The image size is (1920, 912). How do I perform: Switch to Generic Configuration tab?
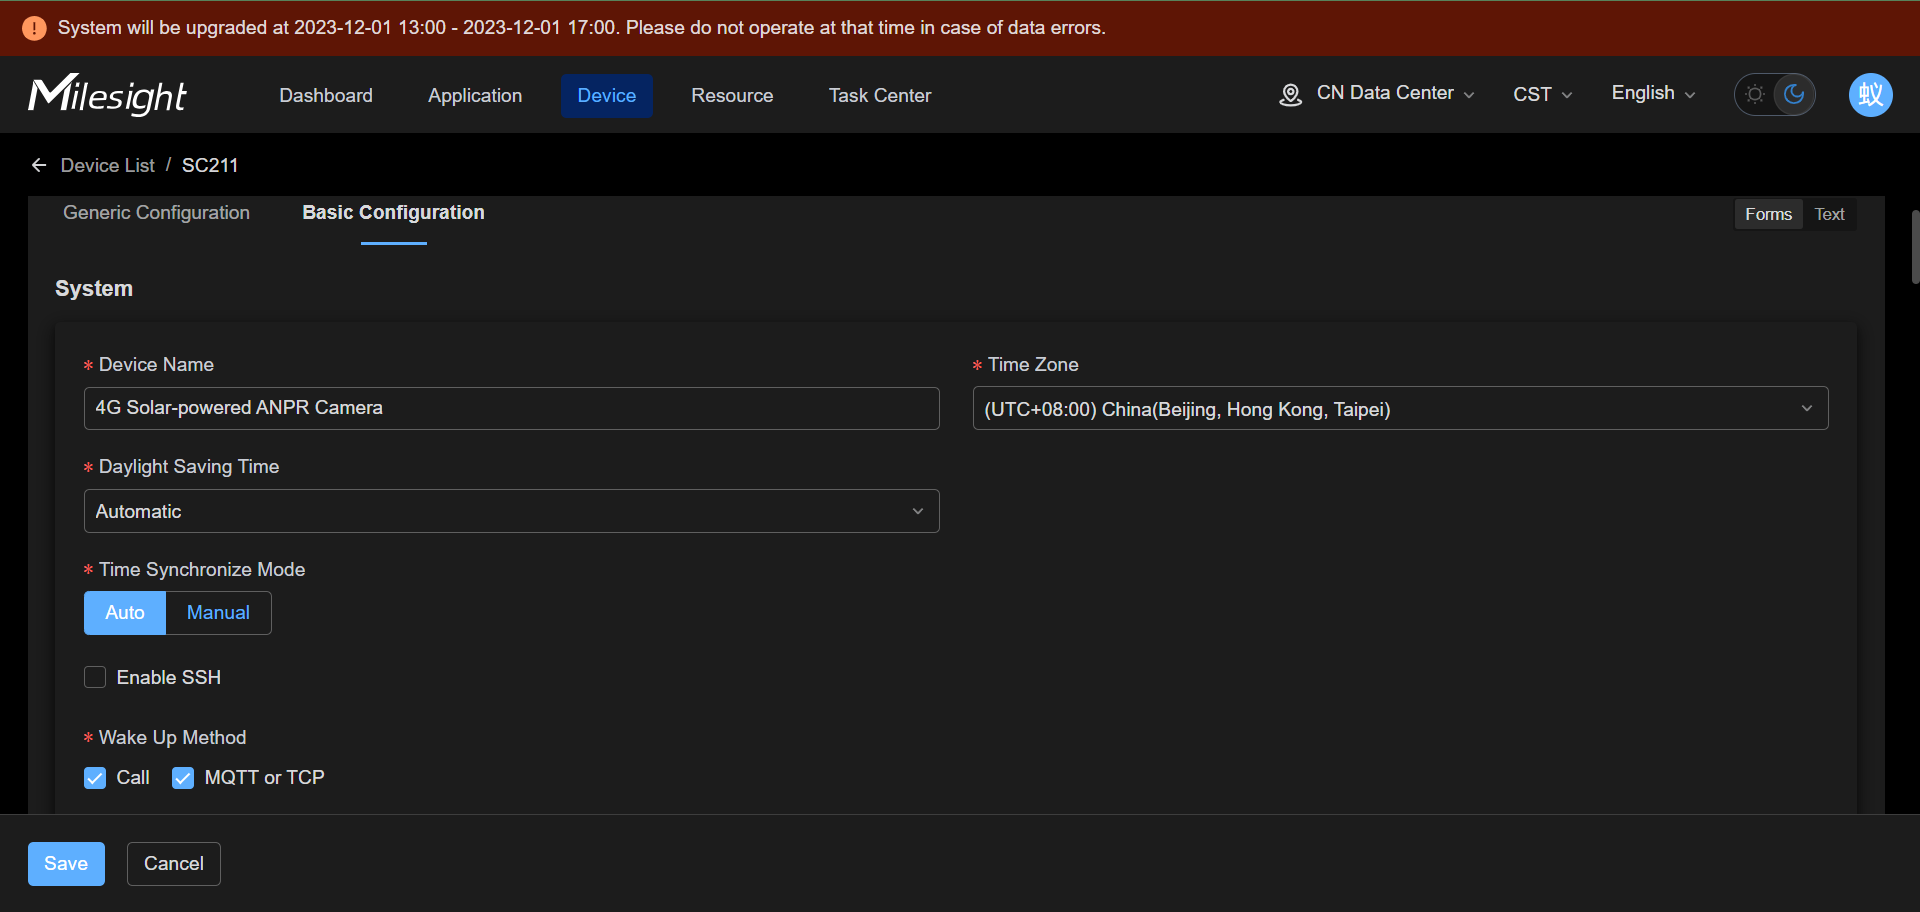point(156,212)
